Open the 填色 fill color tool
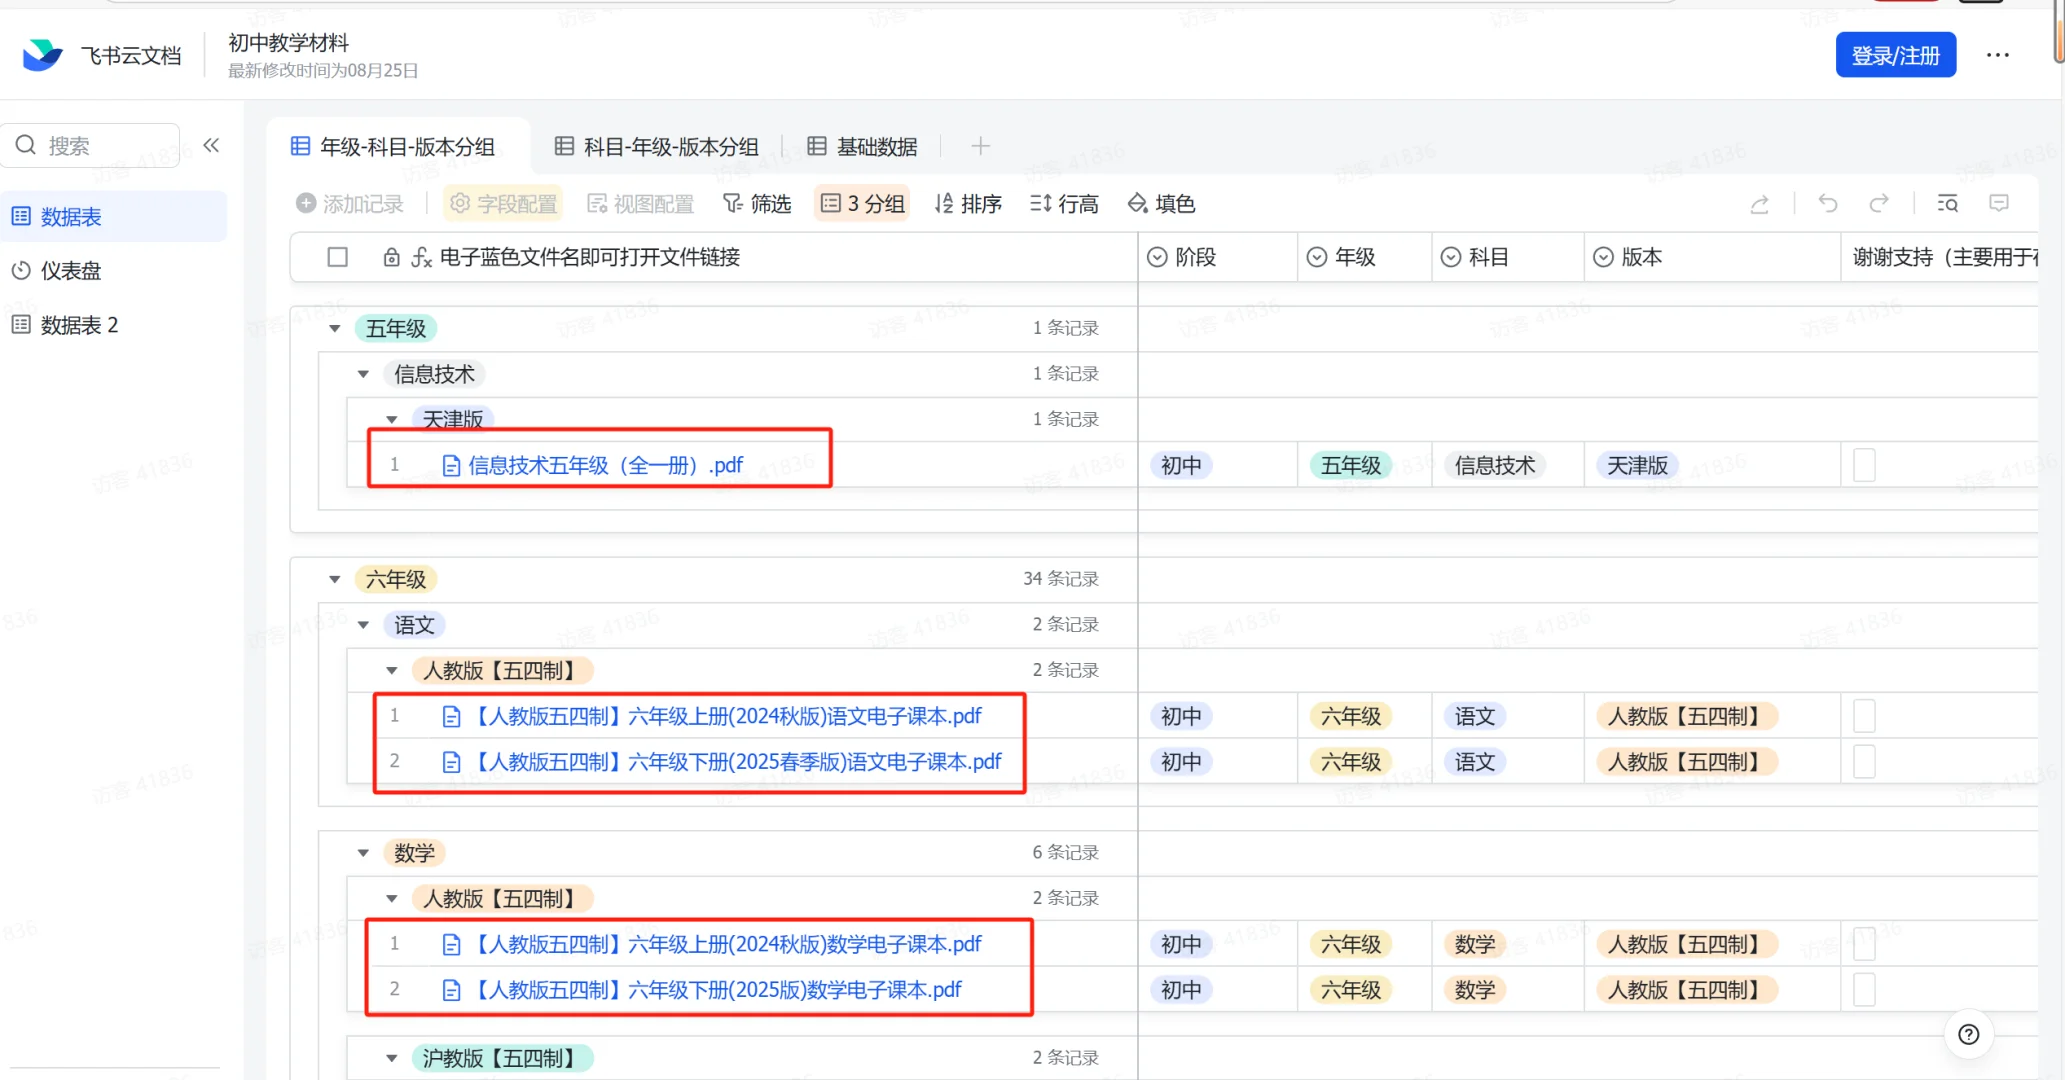 1161,204
